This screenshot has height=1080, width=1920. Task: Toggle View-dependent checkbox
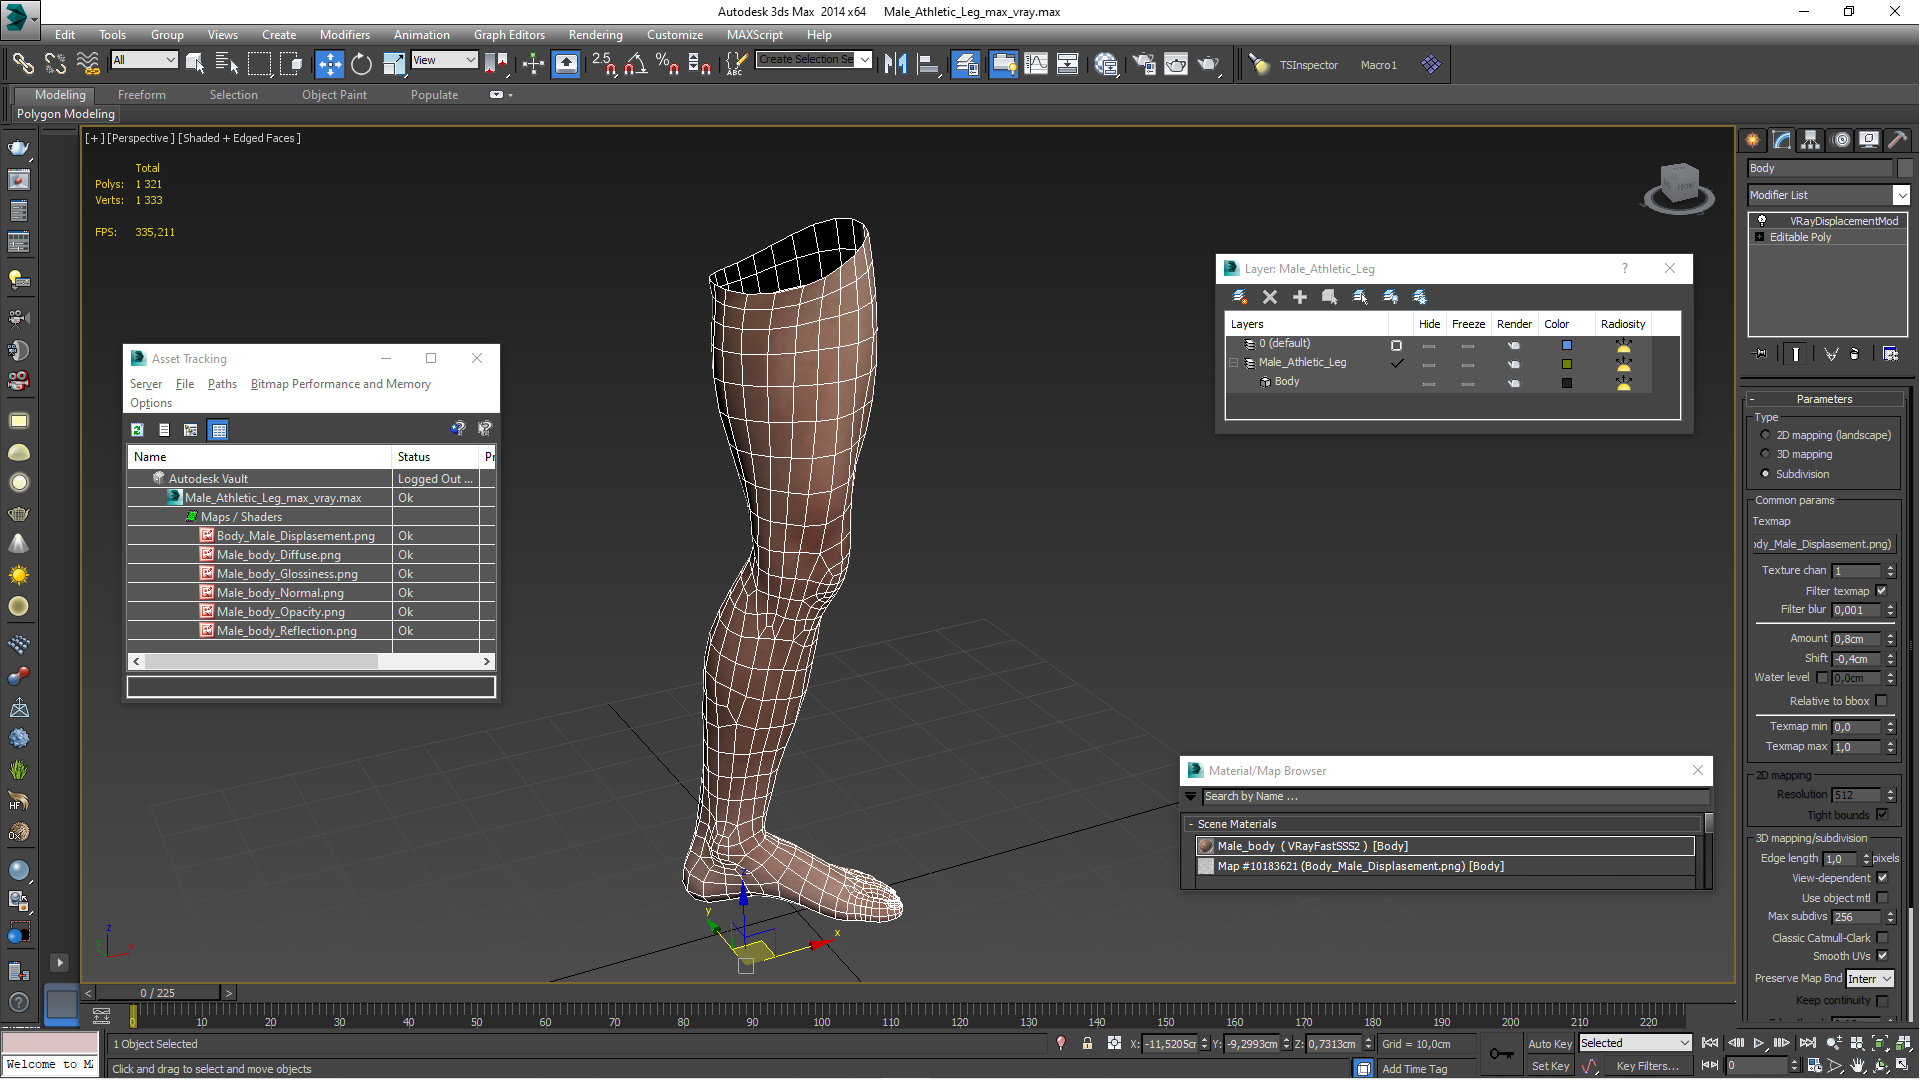coord(1882,878)
